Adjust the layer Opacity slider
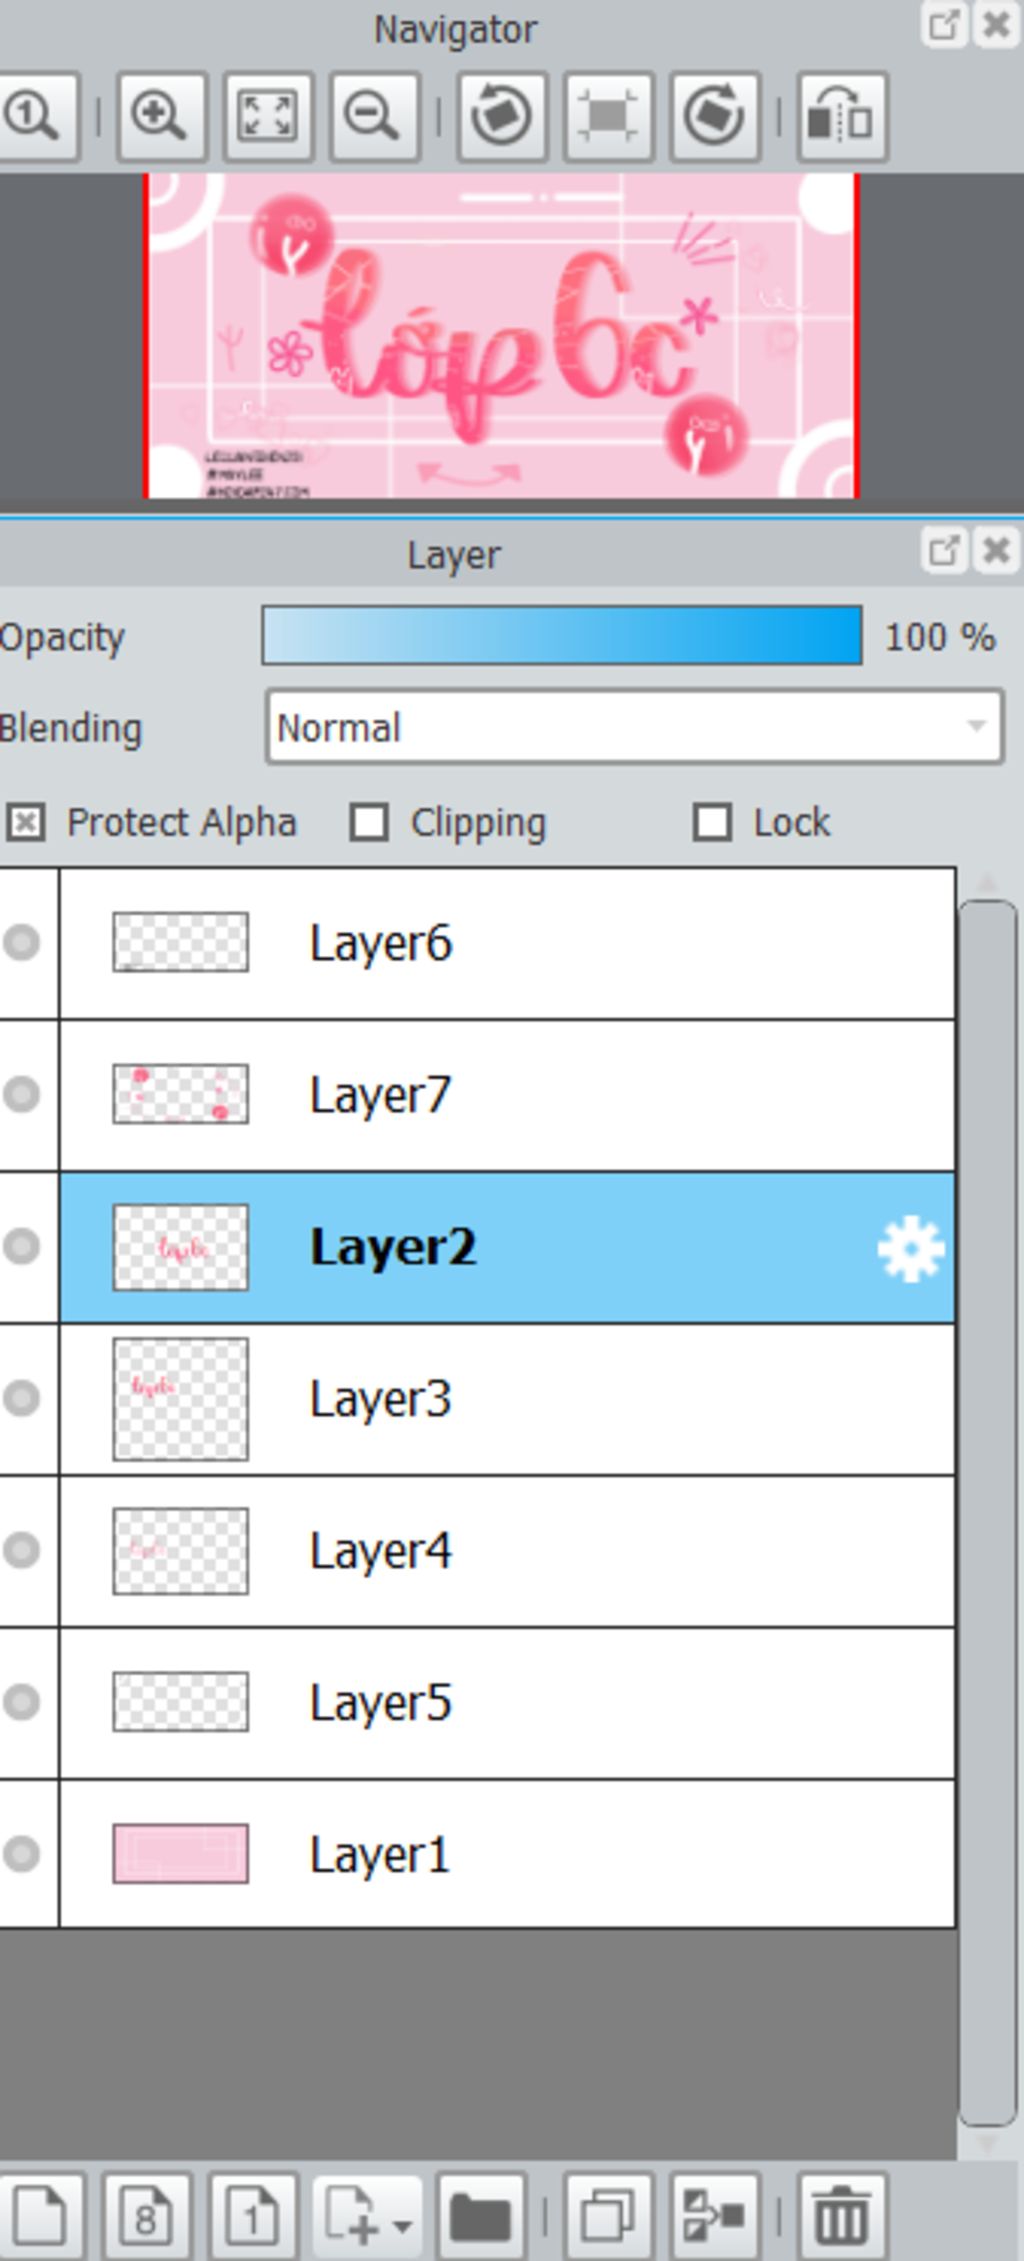Viewport: 1024px width, 2261px height. click(562, 636)
